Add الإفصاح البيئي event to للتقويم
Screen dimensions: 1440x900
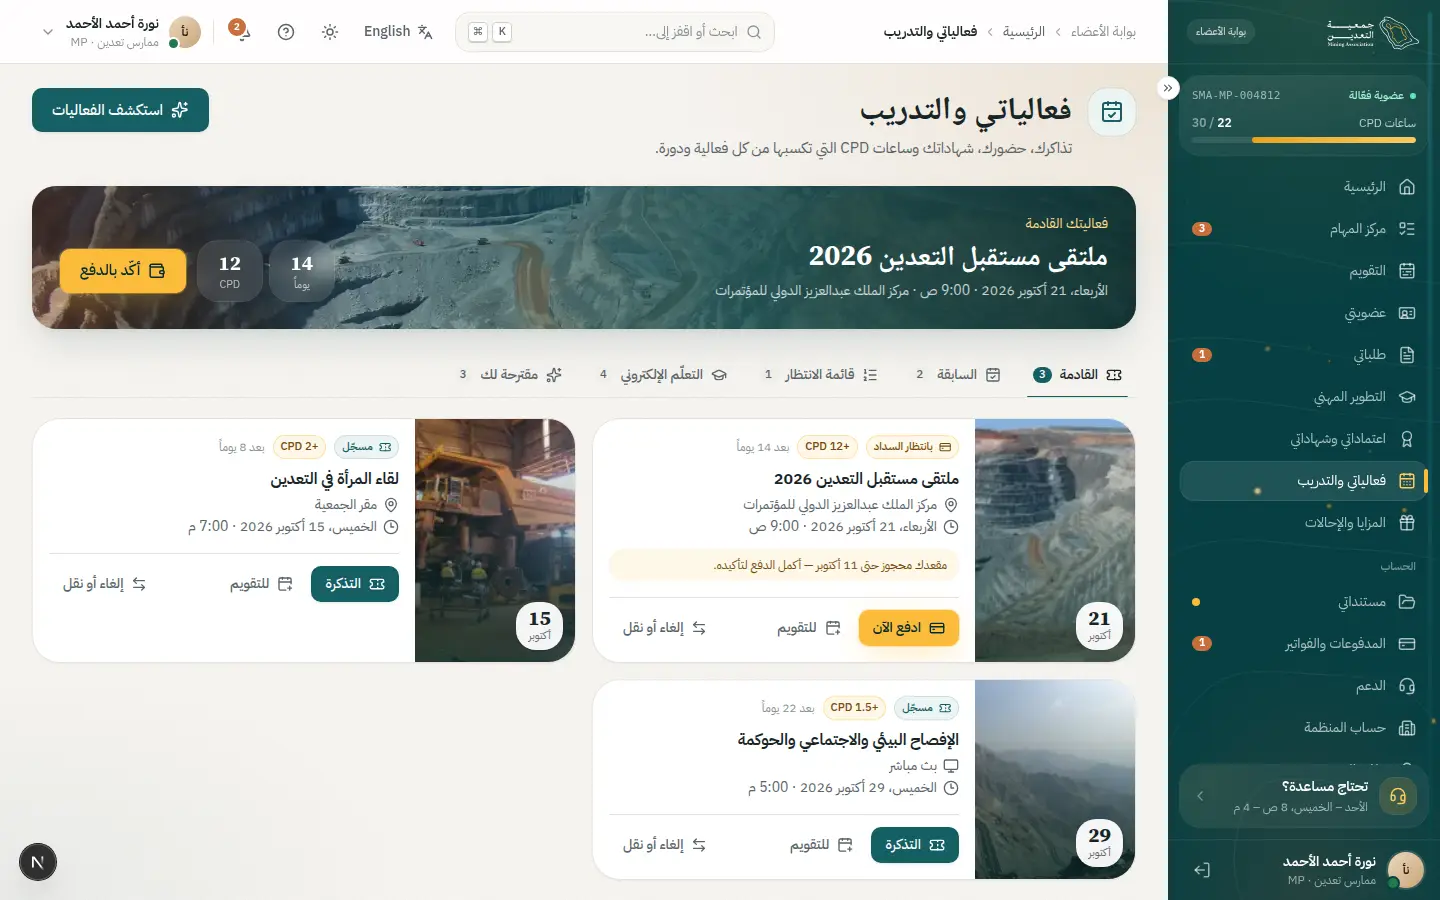pyautogui.click(x=821, y=845)
